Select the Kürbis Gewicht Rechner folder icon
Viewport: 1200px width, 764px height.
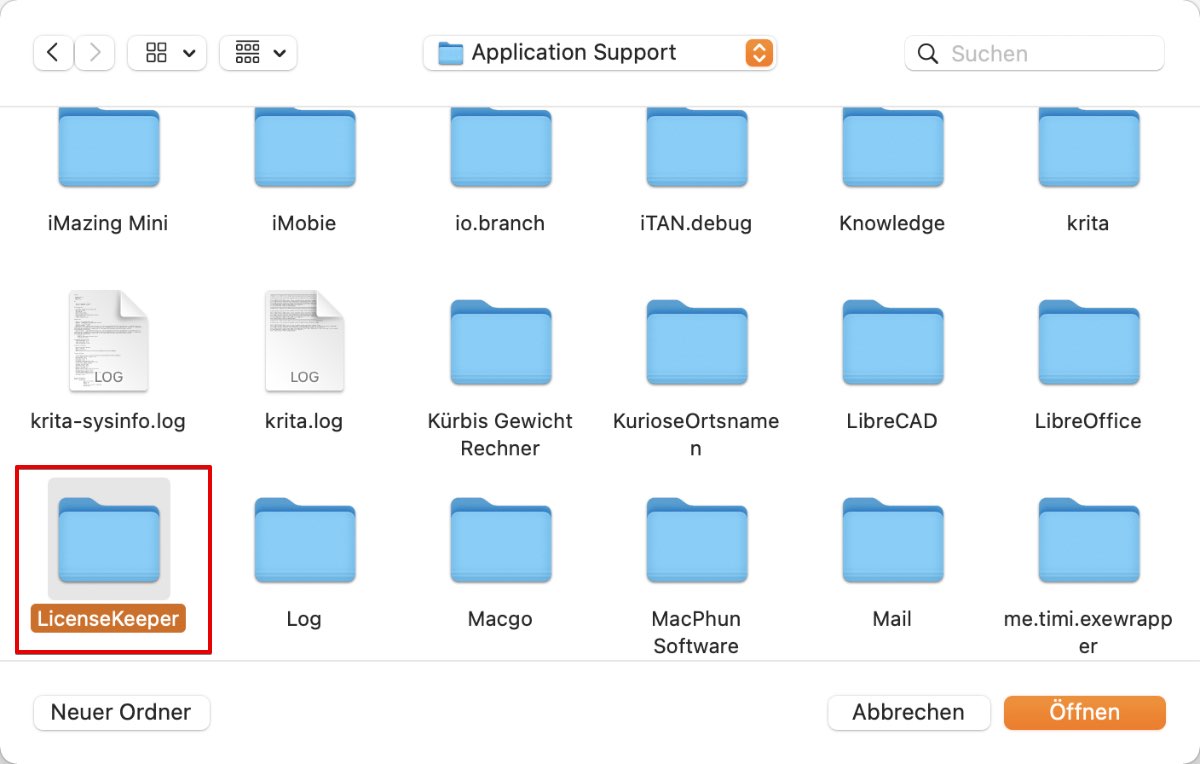[x=500, y=342]
